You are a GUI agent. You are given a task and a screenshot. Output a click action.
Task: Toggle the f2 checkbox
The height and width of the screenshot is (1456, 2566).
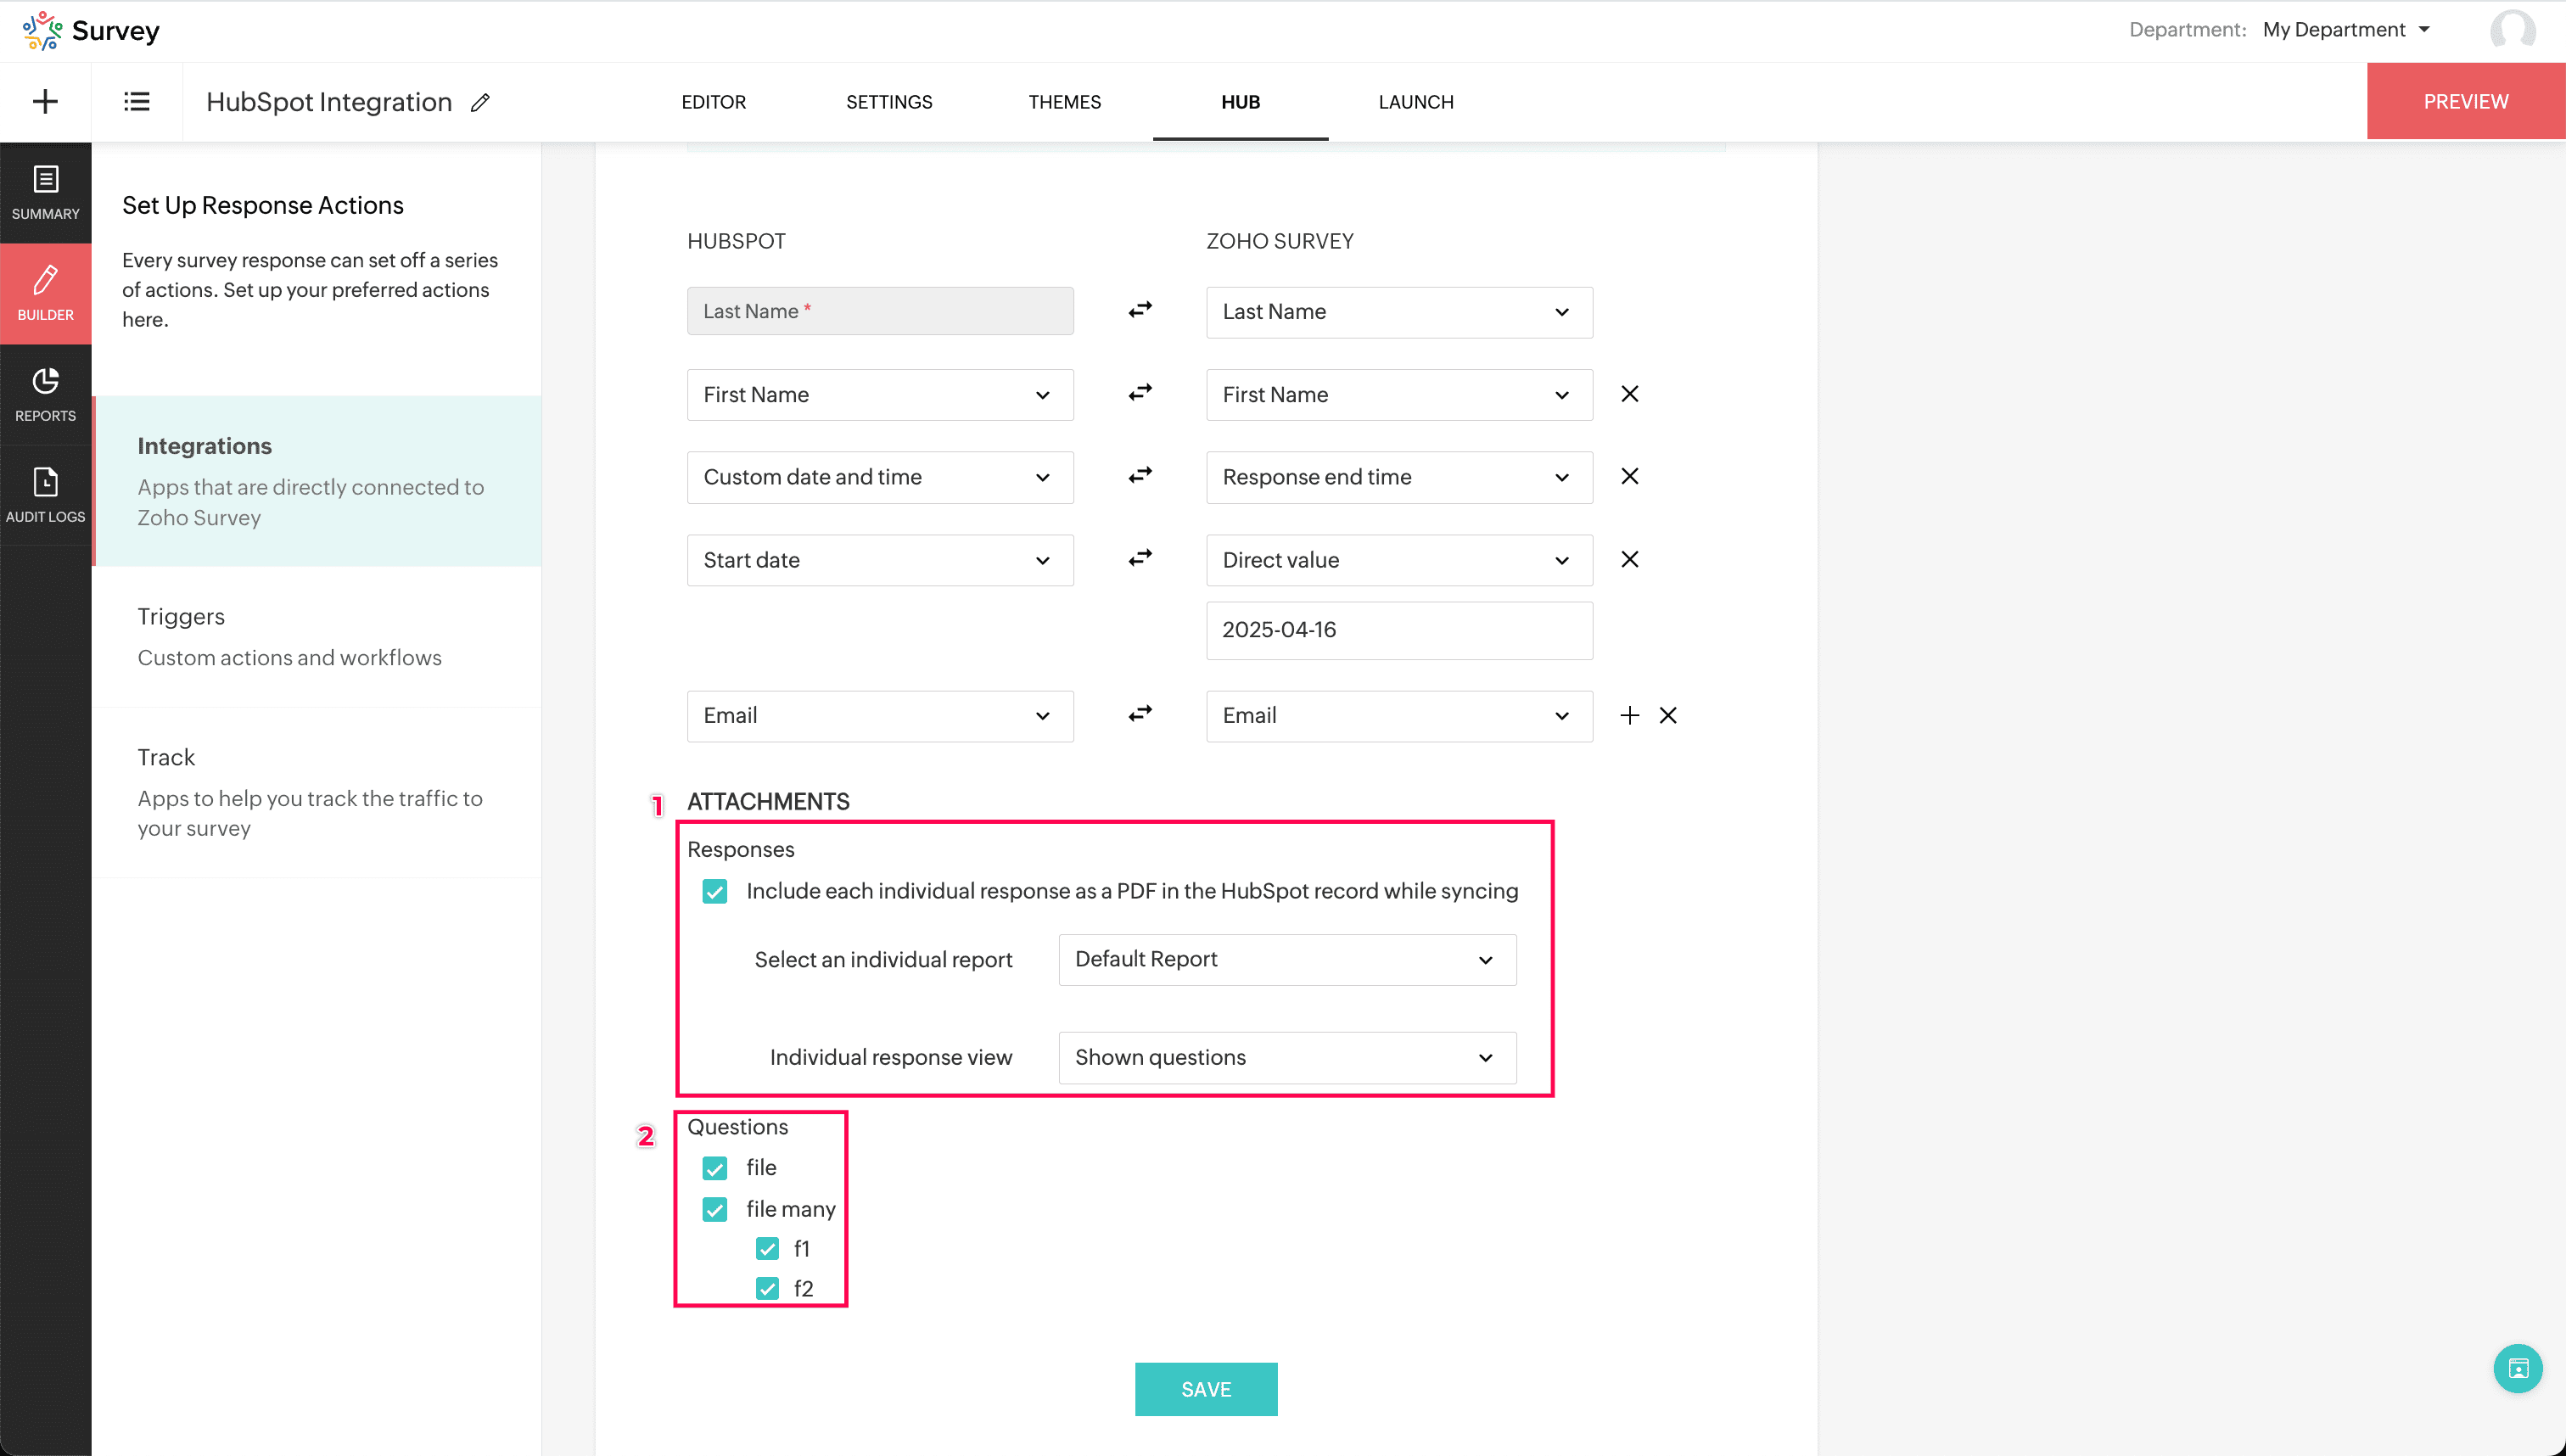767,1289
